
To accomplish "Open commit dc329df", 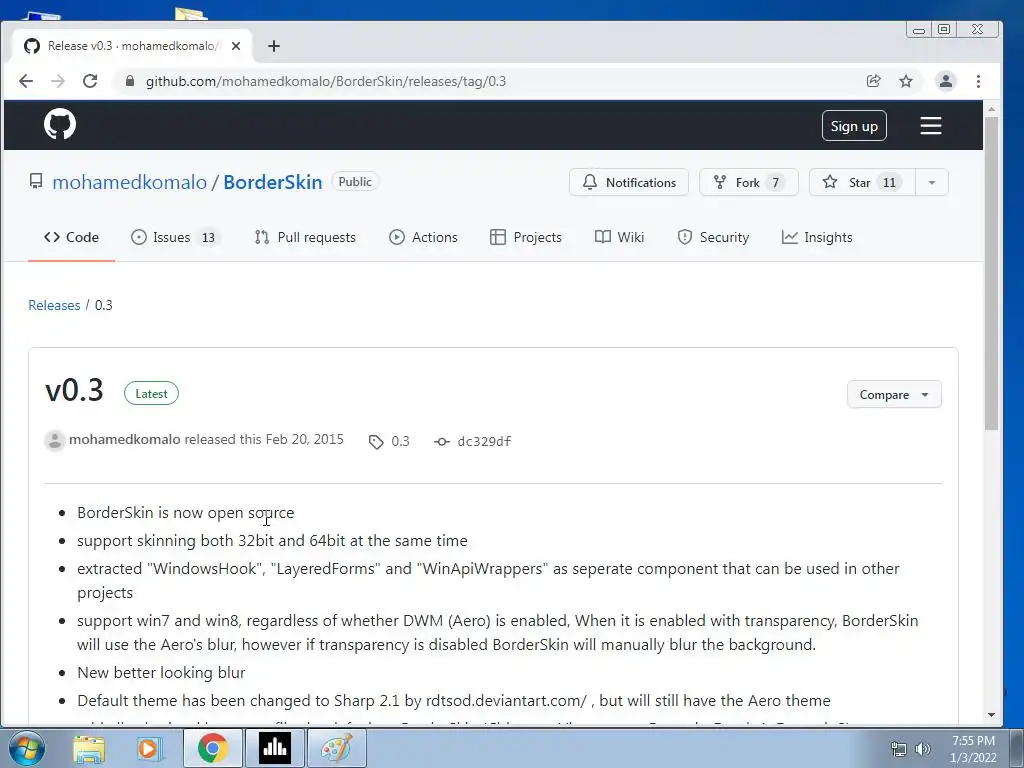I will point(484,441).
